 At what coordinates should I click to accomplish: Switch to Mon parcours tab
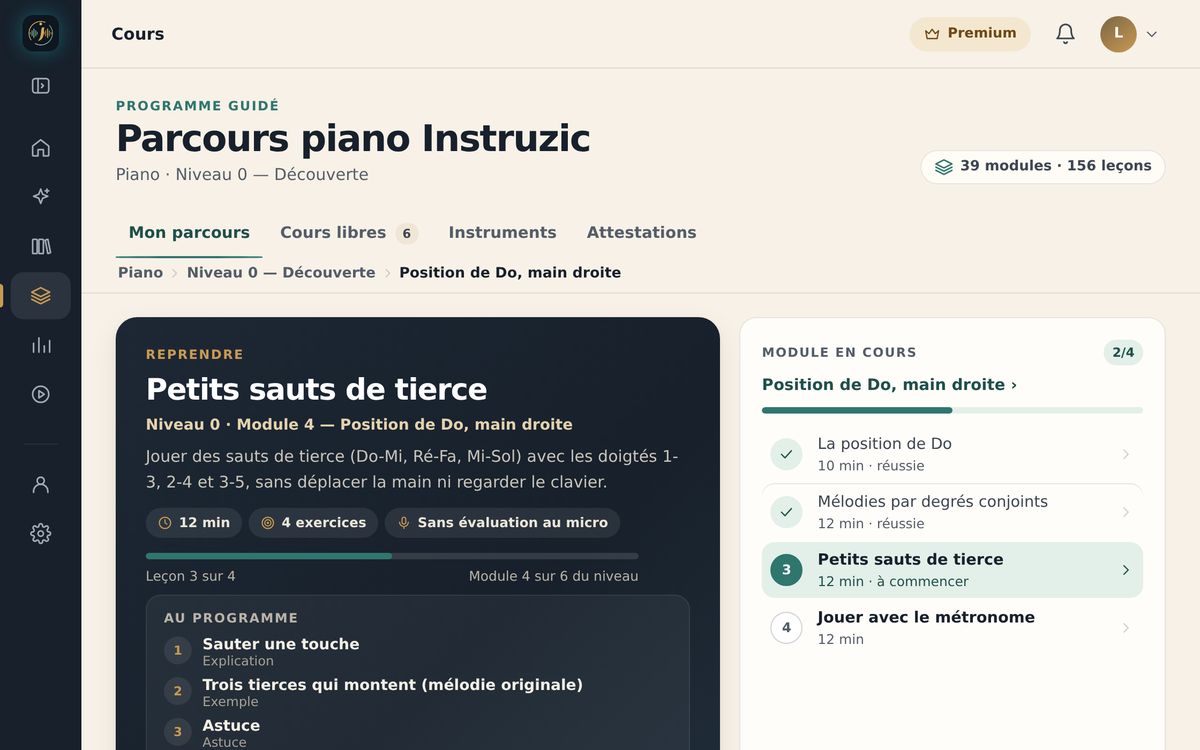click(x=189, y=233)
